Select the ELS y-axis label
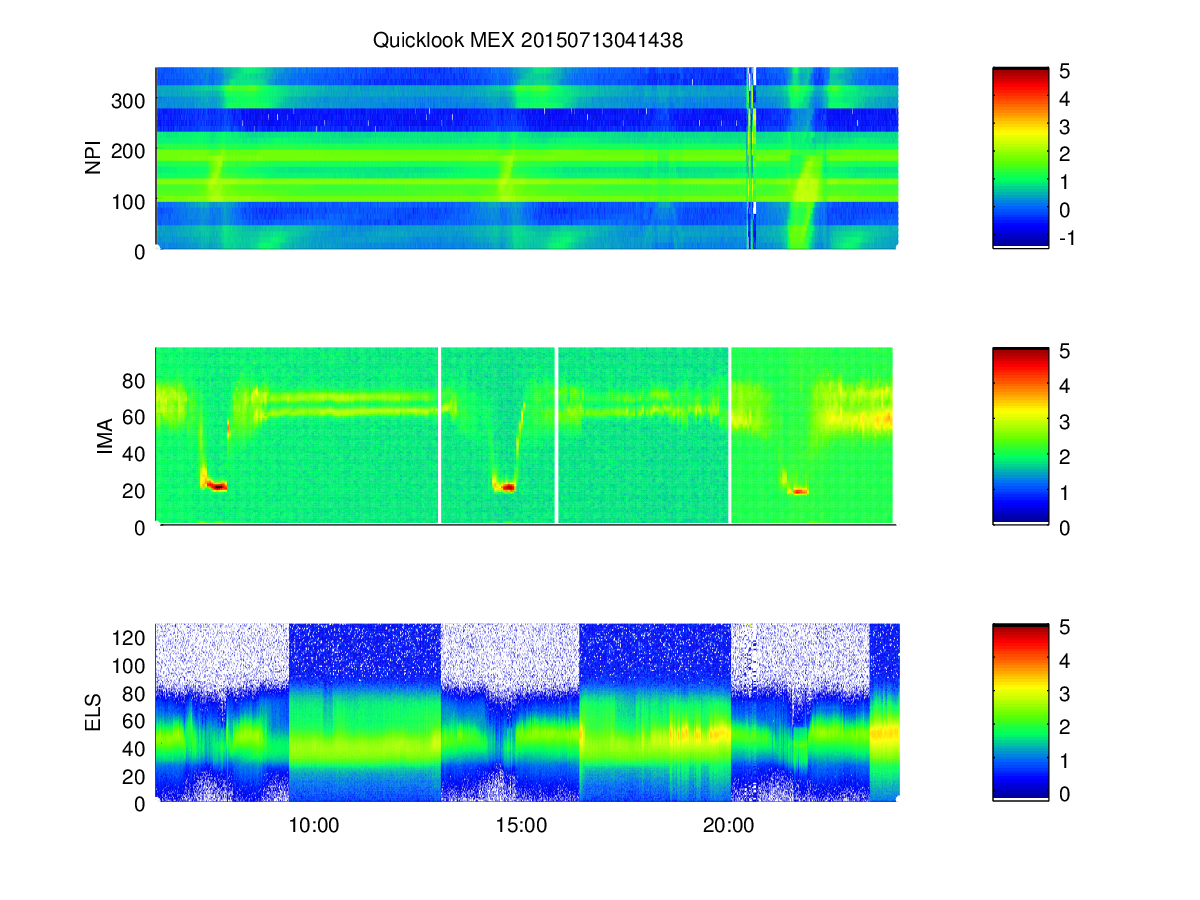 pyautogui.click(x=94, y=713)
